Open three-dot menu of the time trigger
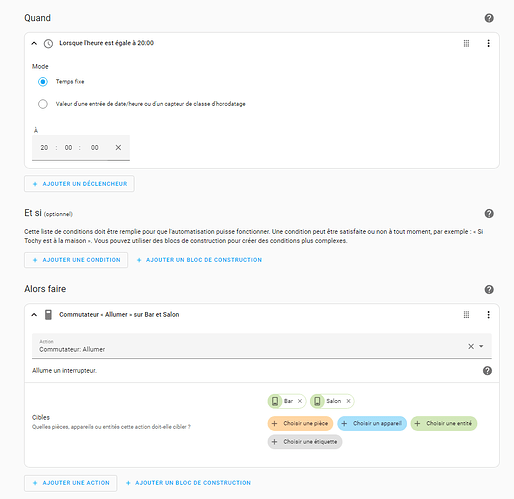 [x=488, y=43]
